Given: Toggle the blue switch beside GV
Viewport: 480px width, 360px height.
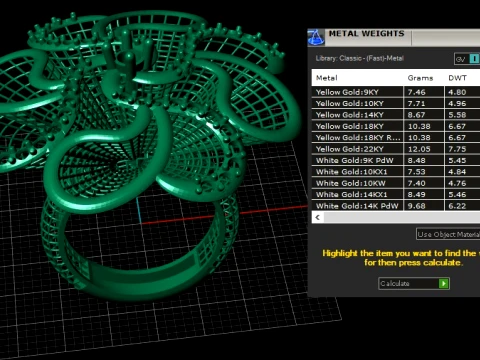Looking at the screenshot, I should [474, 59].
